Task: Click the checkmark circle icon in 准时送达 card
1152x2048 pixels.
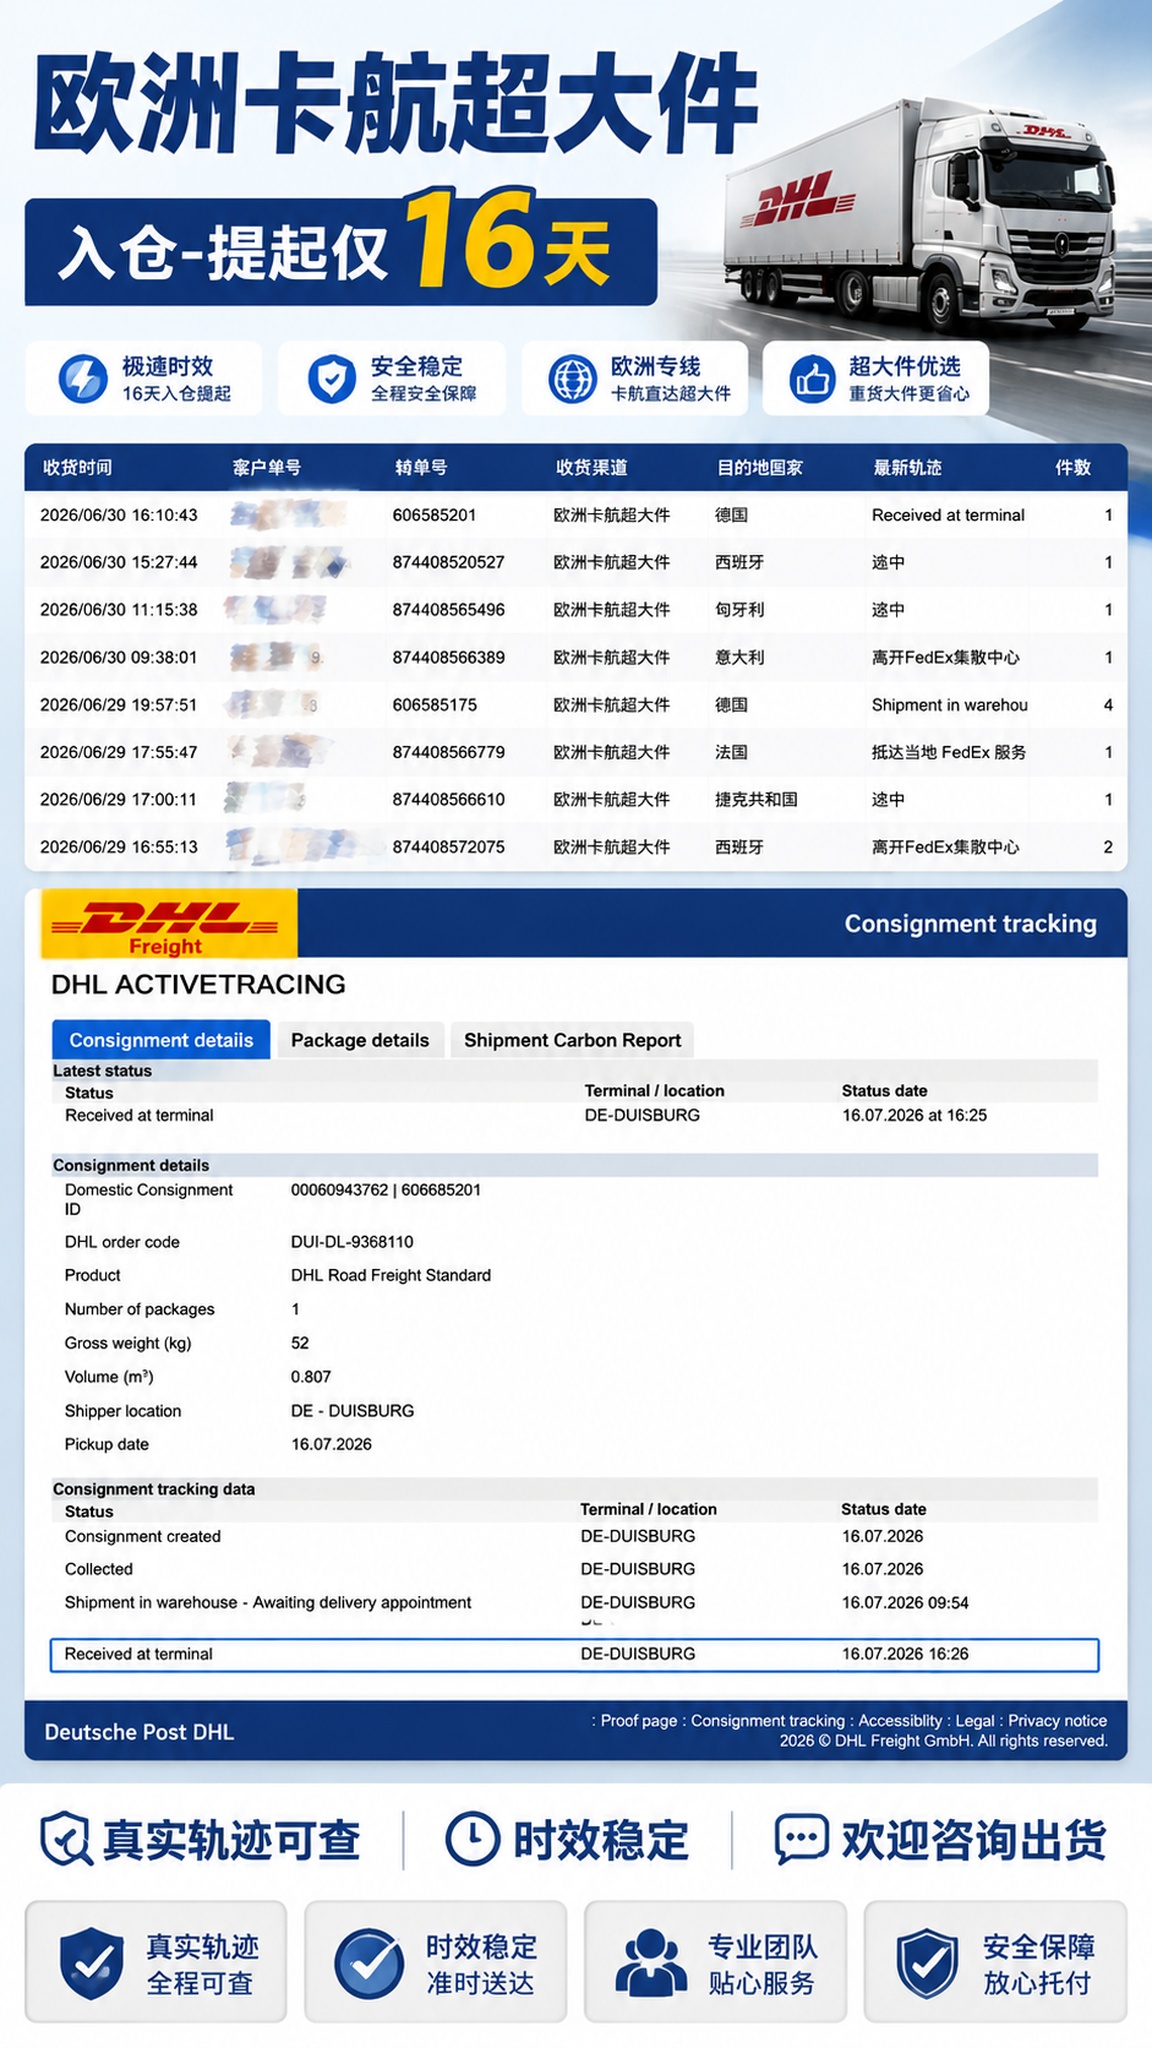Action: tap(369, 1963)
